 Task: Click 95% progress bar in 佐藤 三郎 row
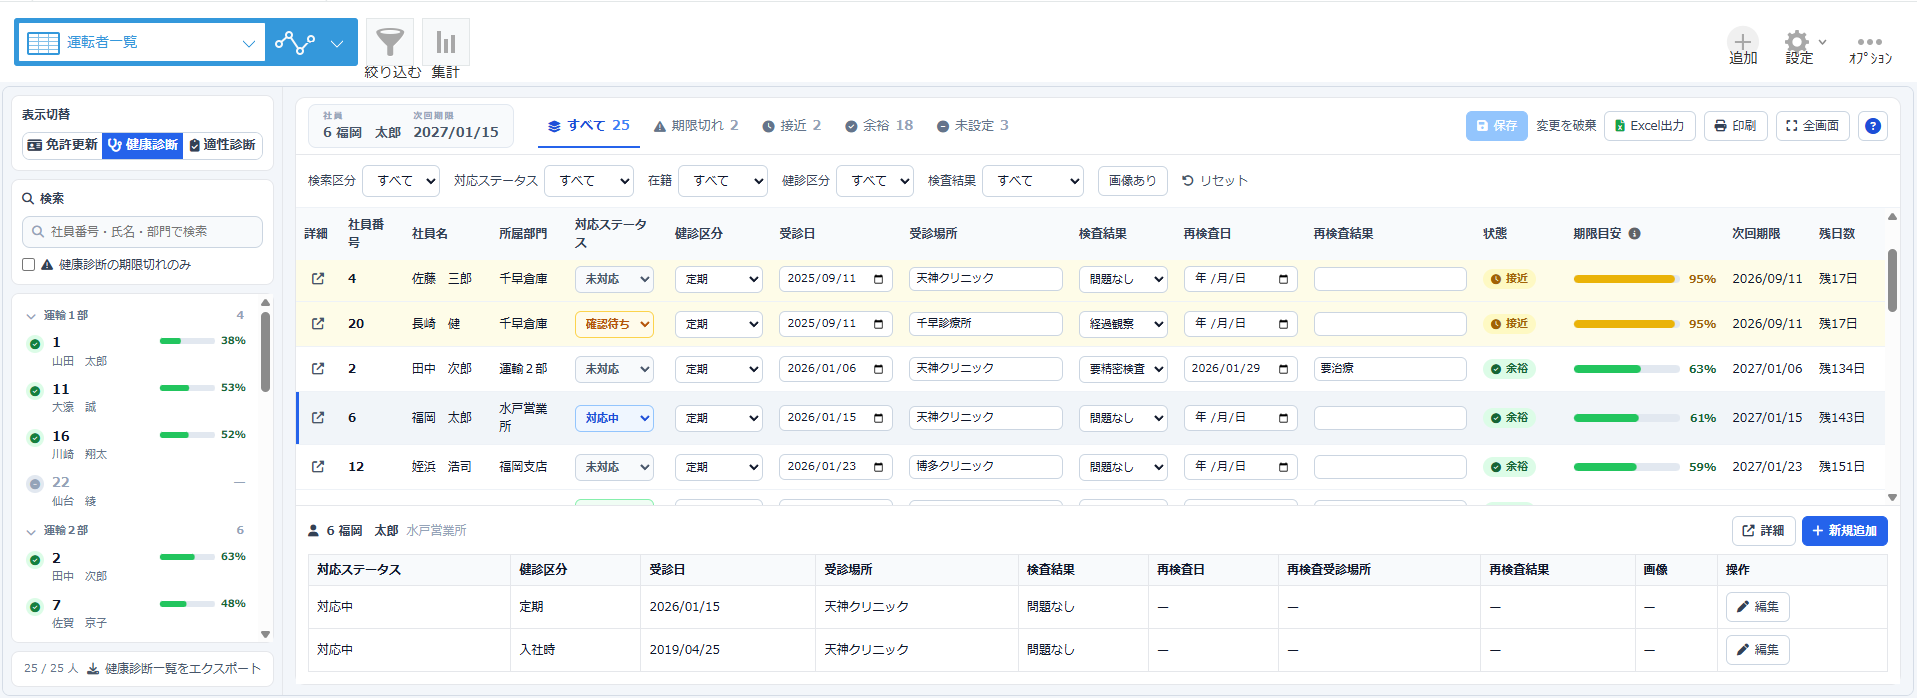(1627, 279)
